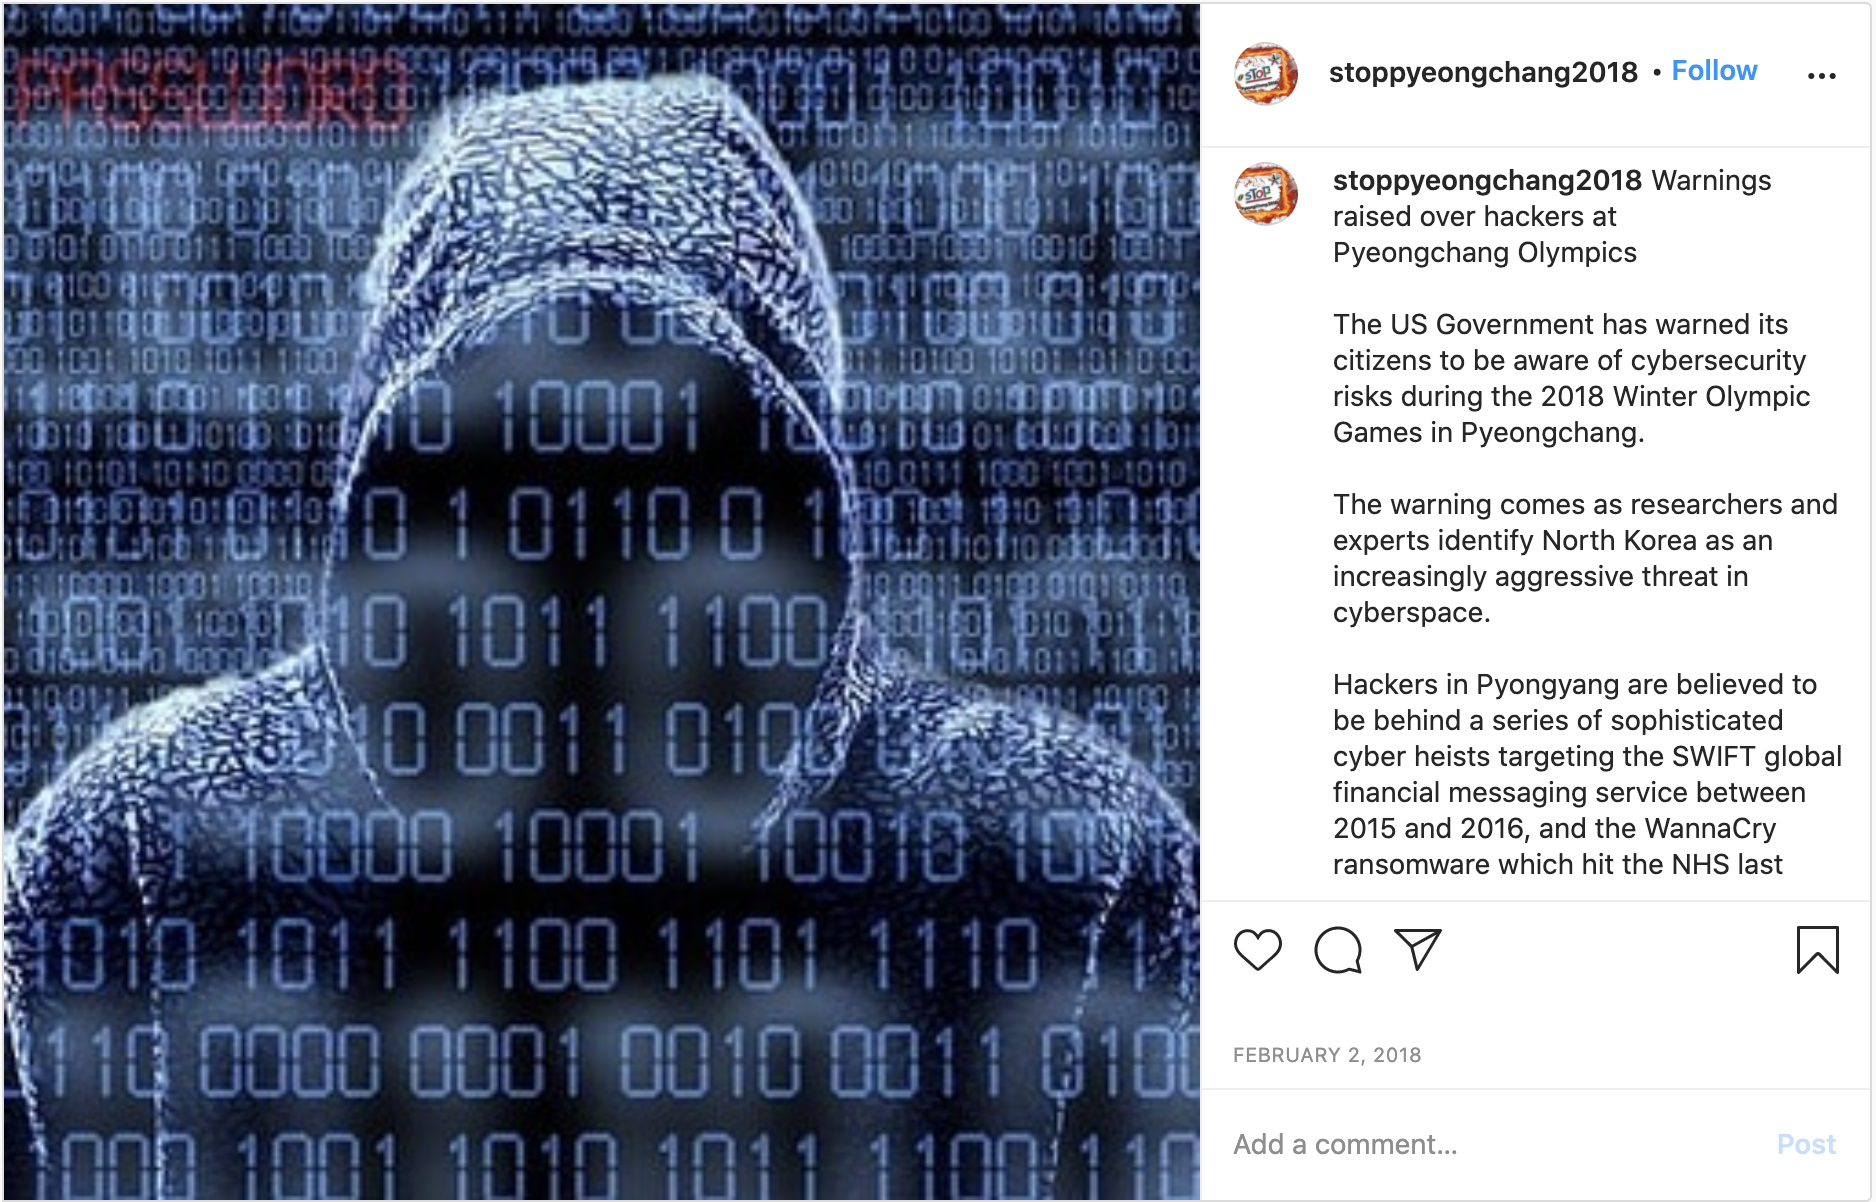Image resolution: width=1876 pixels, height=1202 pixels.
Task: Click the hooded hacker figure image
Action: (x=601, y=601)
